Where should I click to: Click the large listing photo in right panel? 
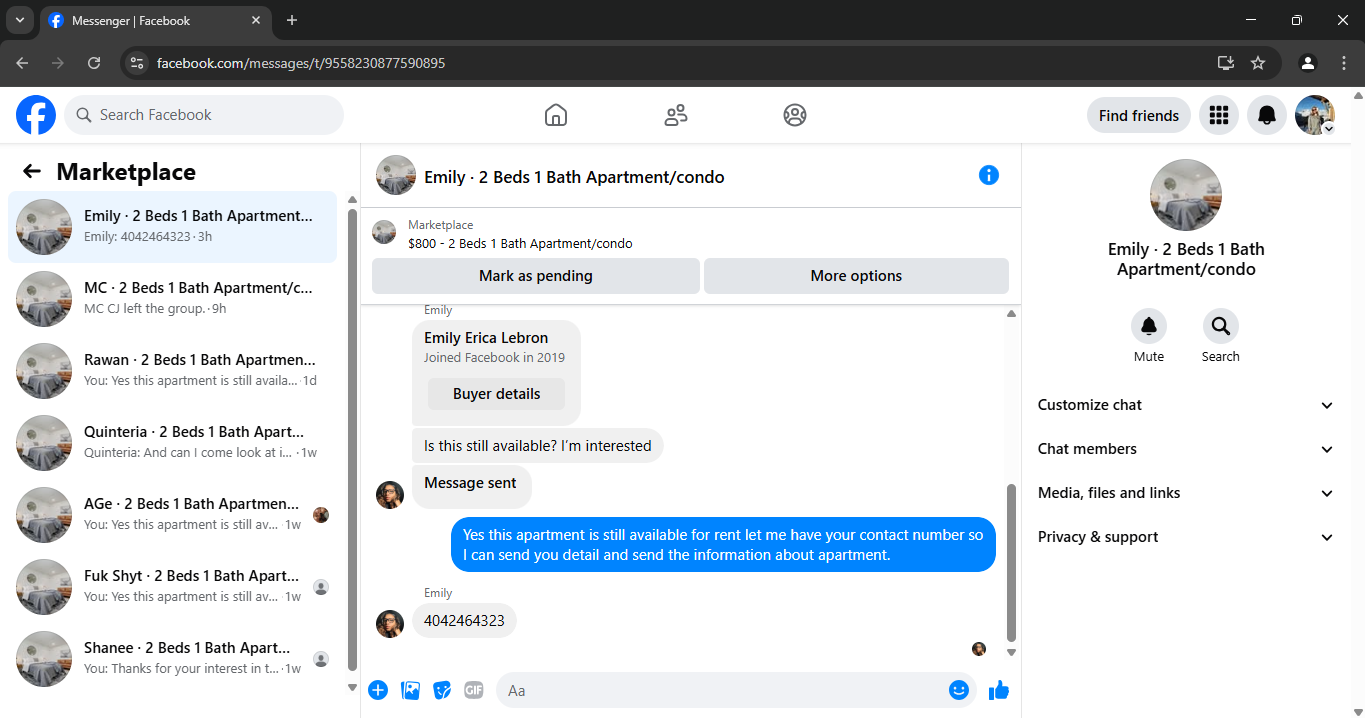point(1186,195)
